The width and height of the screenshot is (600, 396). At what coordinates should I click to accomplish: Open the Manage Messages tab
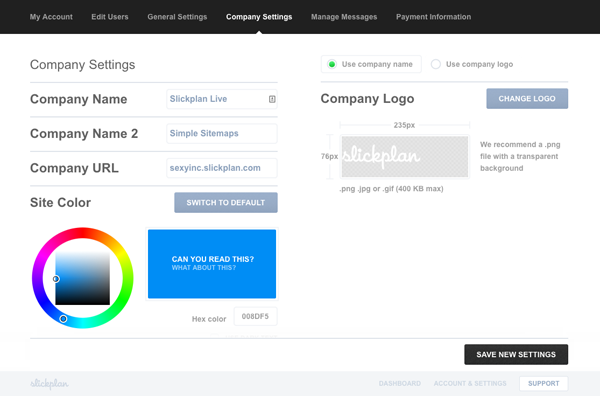click(344, 17)
